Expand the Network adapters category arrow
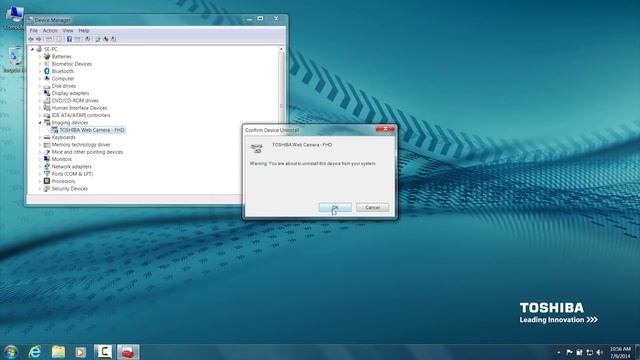The height and width of the screenshot is (360, 640). tap(40, 167)
